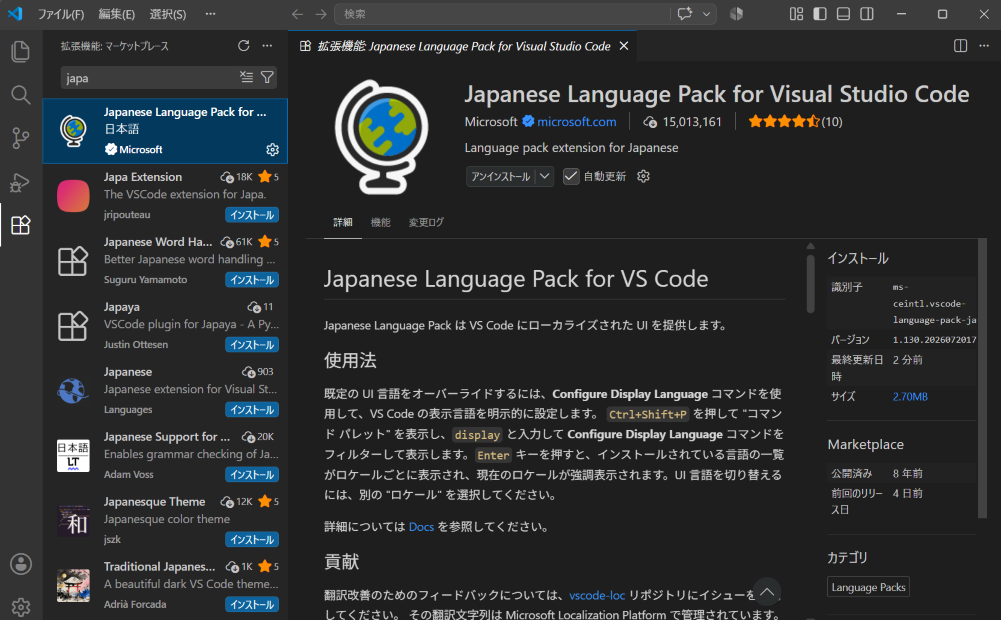Screen dimensions: 1001x620
Task: Open the ファイル(F) menu
Action: pyautogui.click(x=61, y=14)
